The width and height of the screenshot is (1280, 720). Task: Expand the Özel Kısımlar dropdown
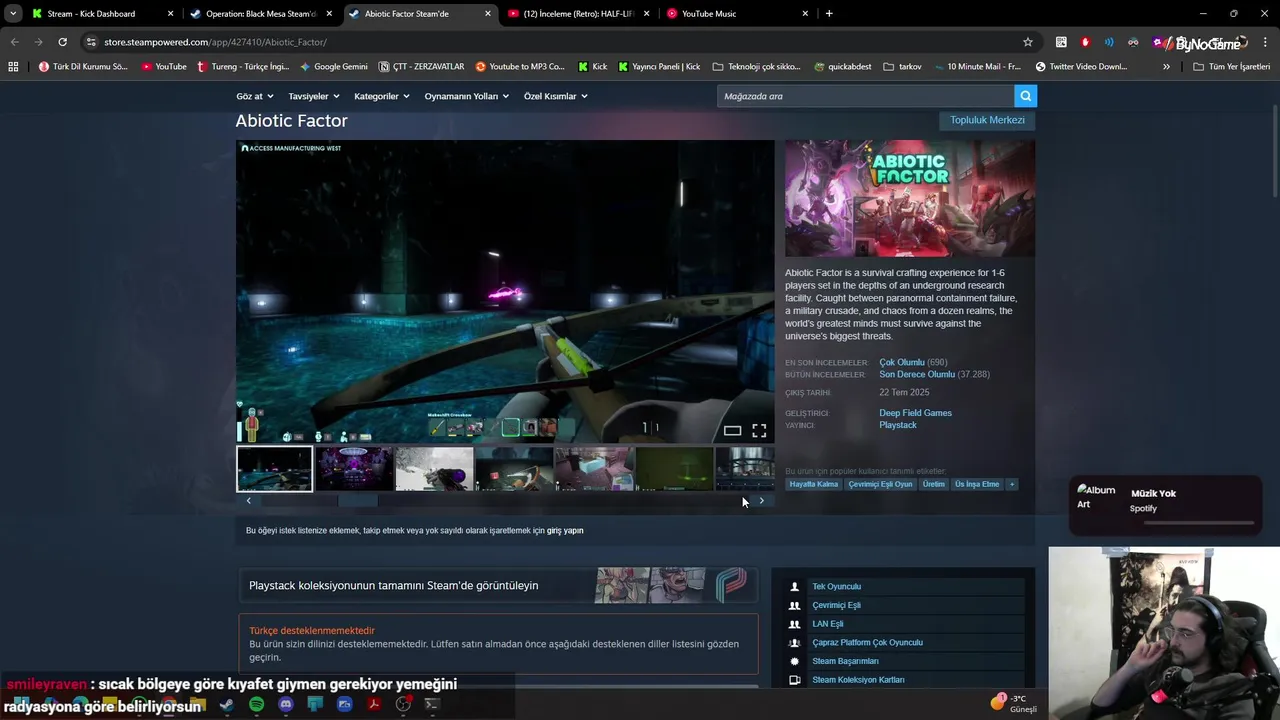coord(556,96)
